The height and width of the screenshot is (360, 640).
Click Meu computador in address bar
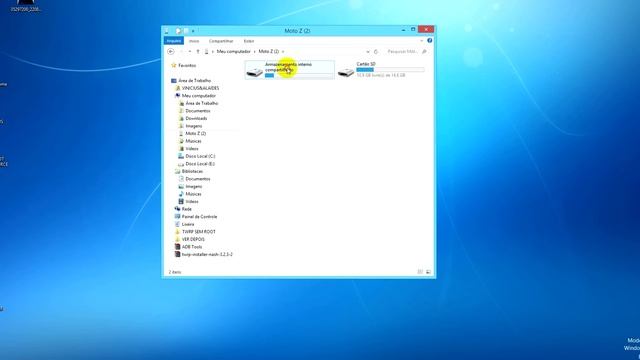coord(233,51)
